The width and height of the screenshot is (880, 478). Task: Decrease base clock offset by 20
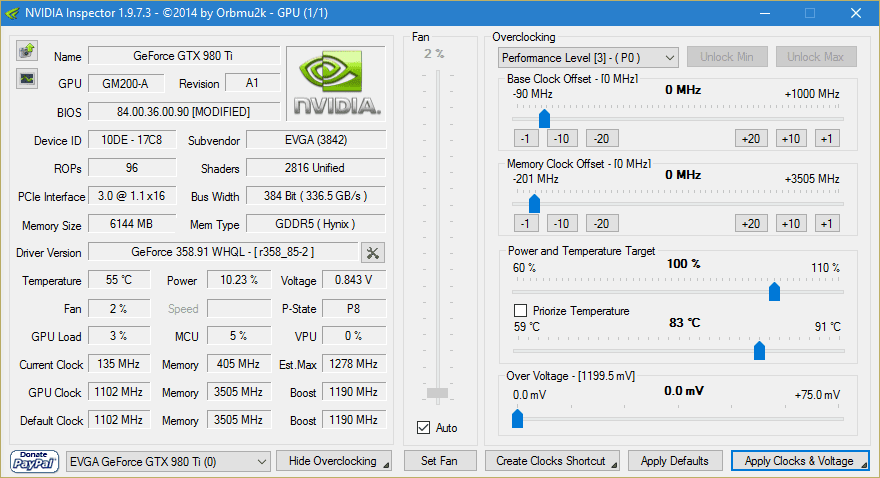pyautogui.click(x=602, y=139)
